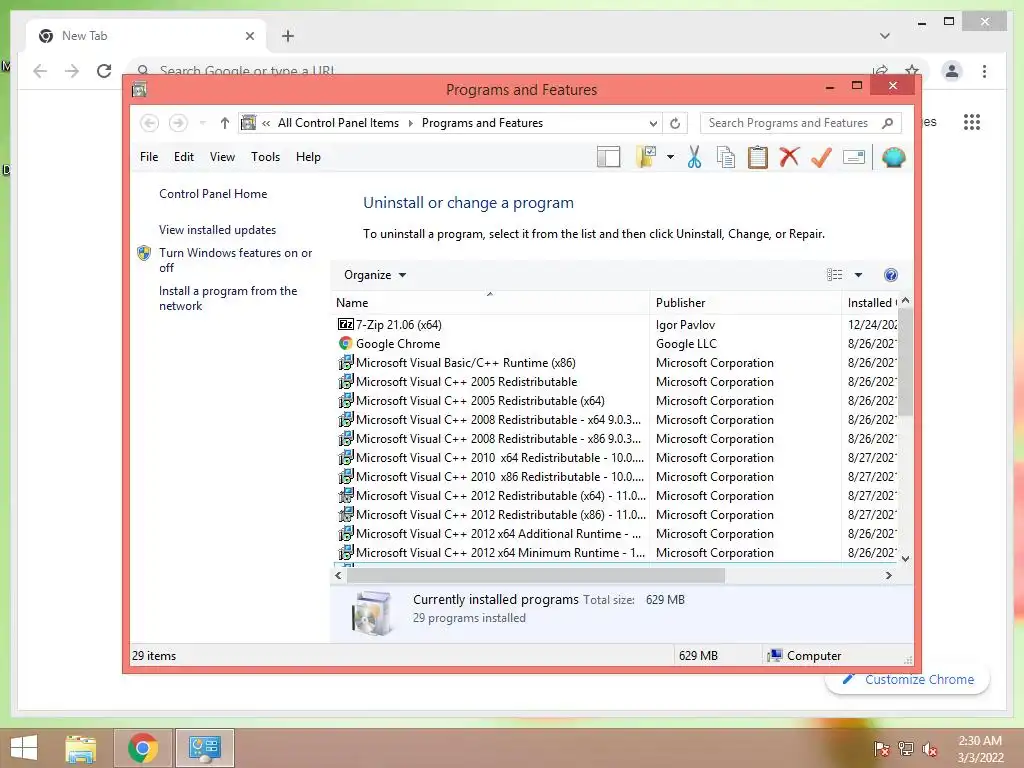Click the refresh button beside address bar
1024x768 pixels.
(675, 123)
